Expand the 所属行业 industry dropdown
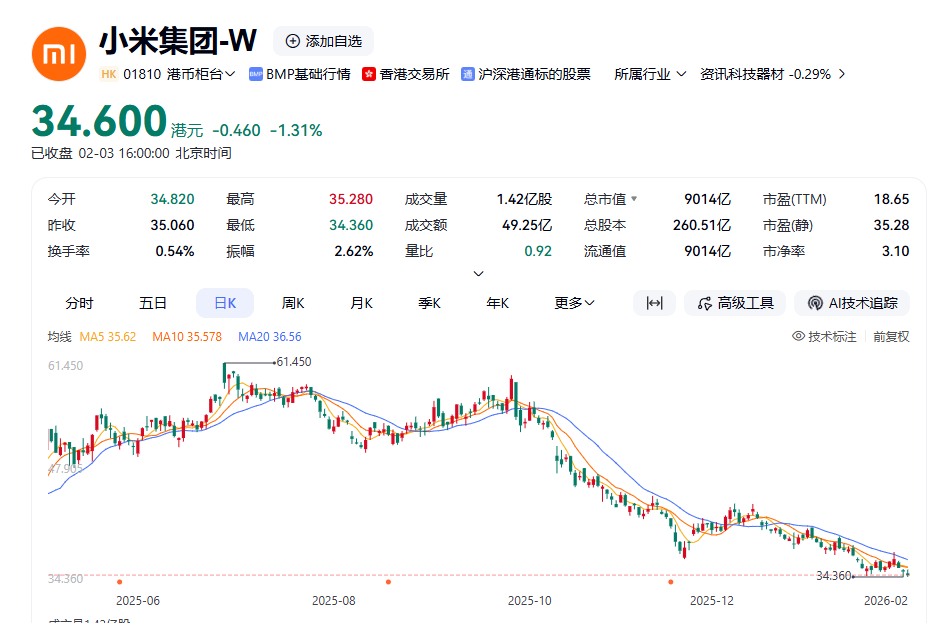This screenshot has height=623, width=938. click(650, 74)
